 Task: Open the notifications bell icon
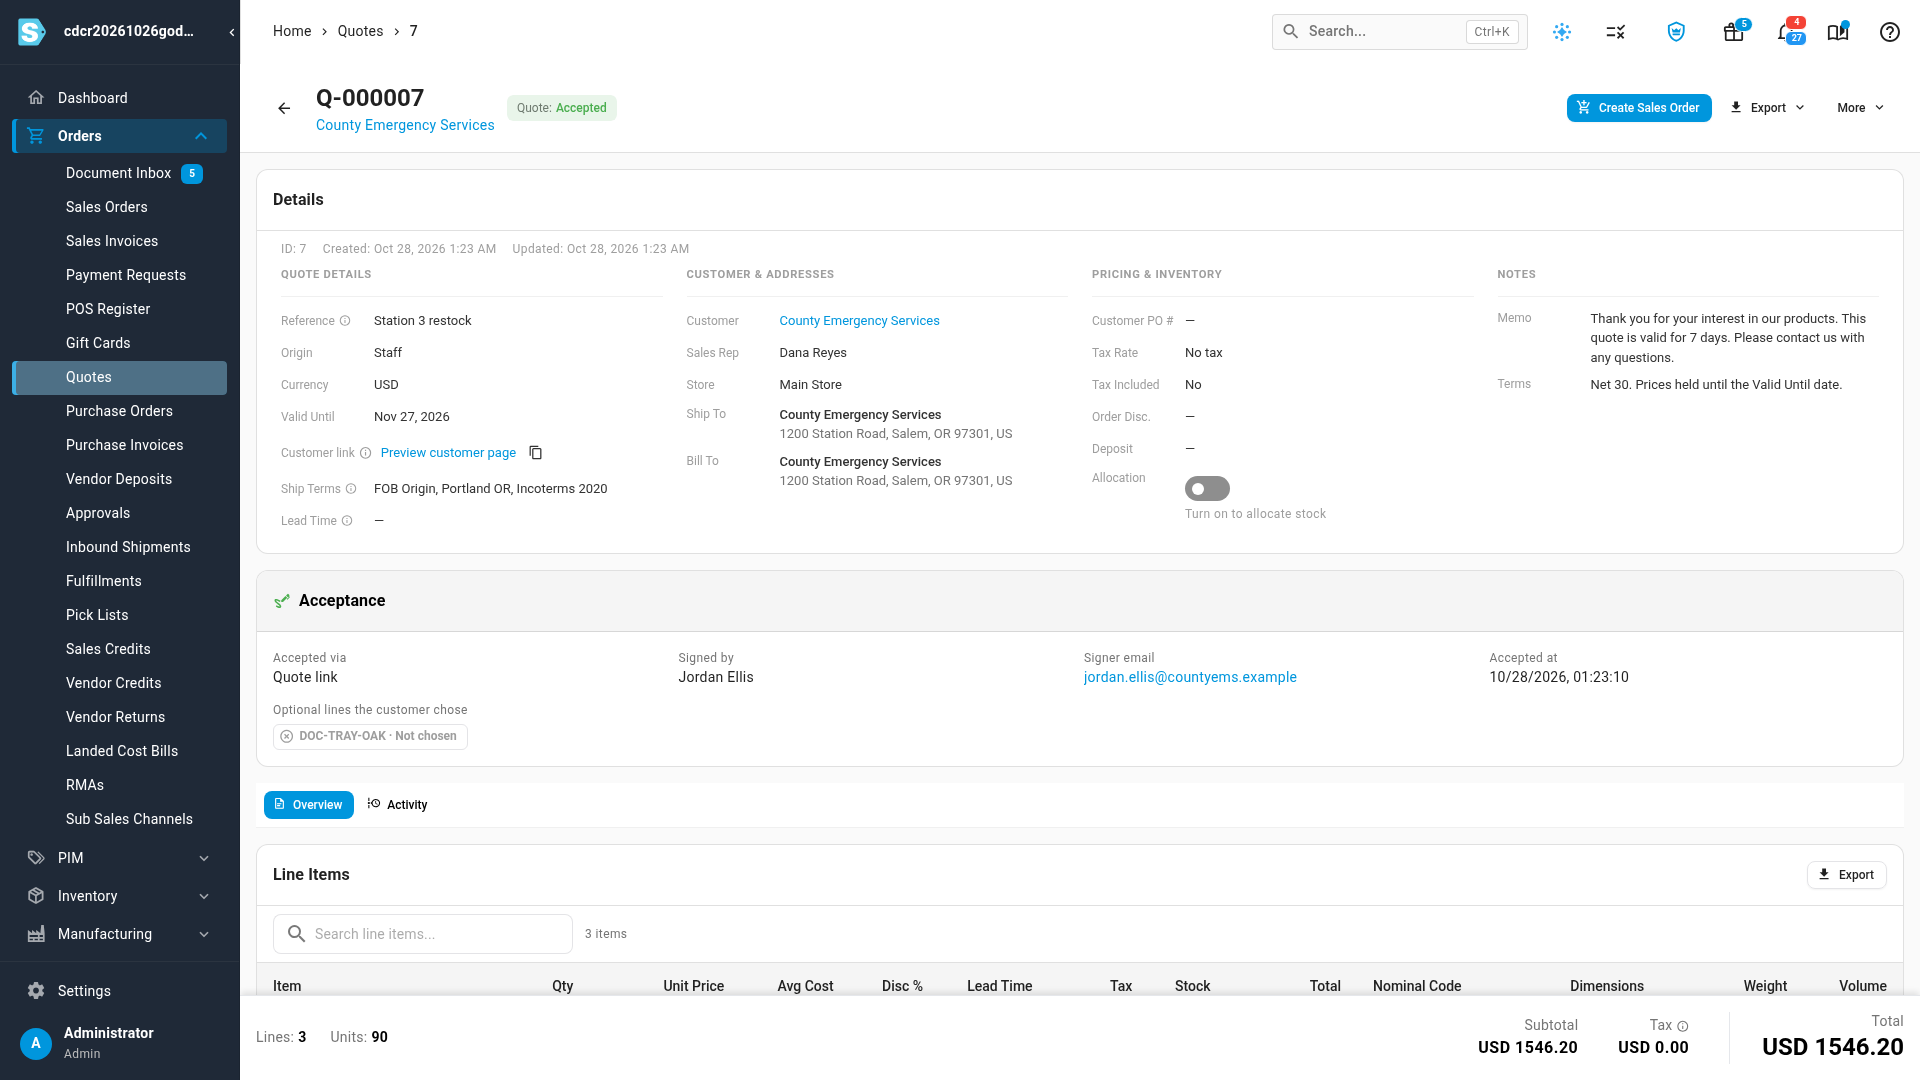(1788, 32)
